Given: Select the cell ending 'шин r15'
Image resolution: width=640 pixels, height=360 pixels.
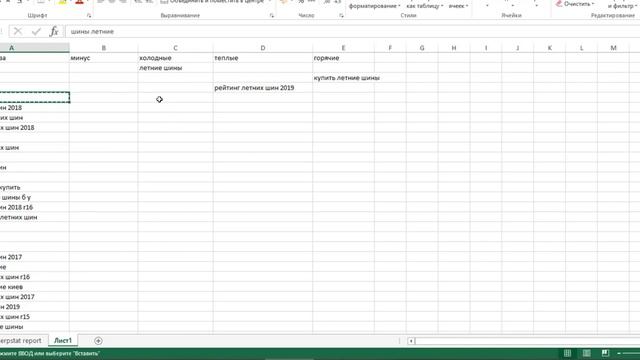Looking at the screenshot, I should coord(34,317).
